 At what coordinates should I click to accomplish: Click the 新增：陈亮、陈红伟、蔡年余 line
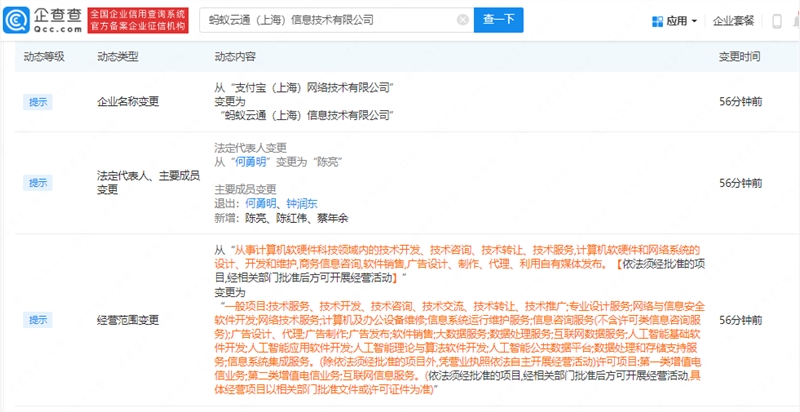click(281, 218)
